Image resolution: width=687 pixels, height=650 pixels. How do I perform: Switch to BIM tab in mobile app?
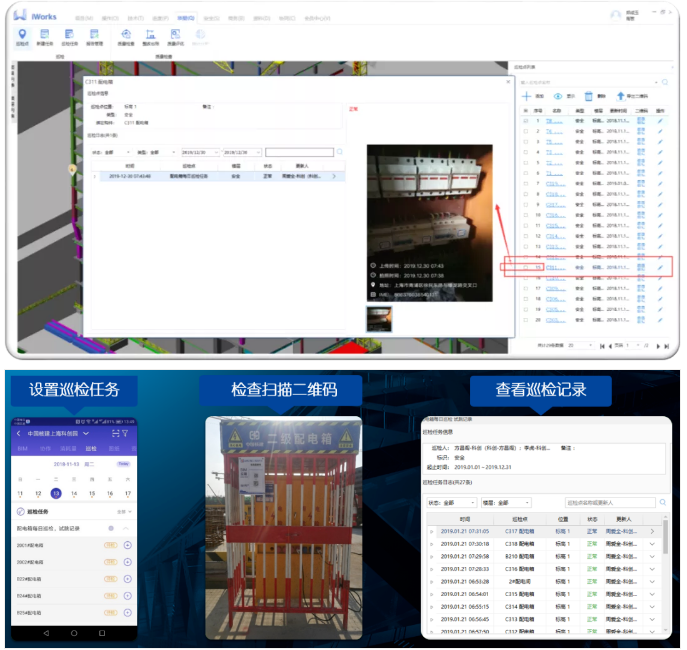[x=22, y=449]
